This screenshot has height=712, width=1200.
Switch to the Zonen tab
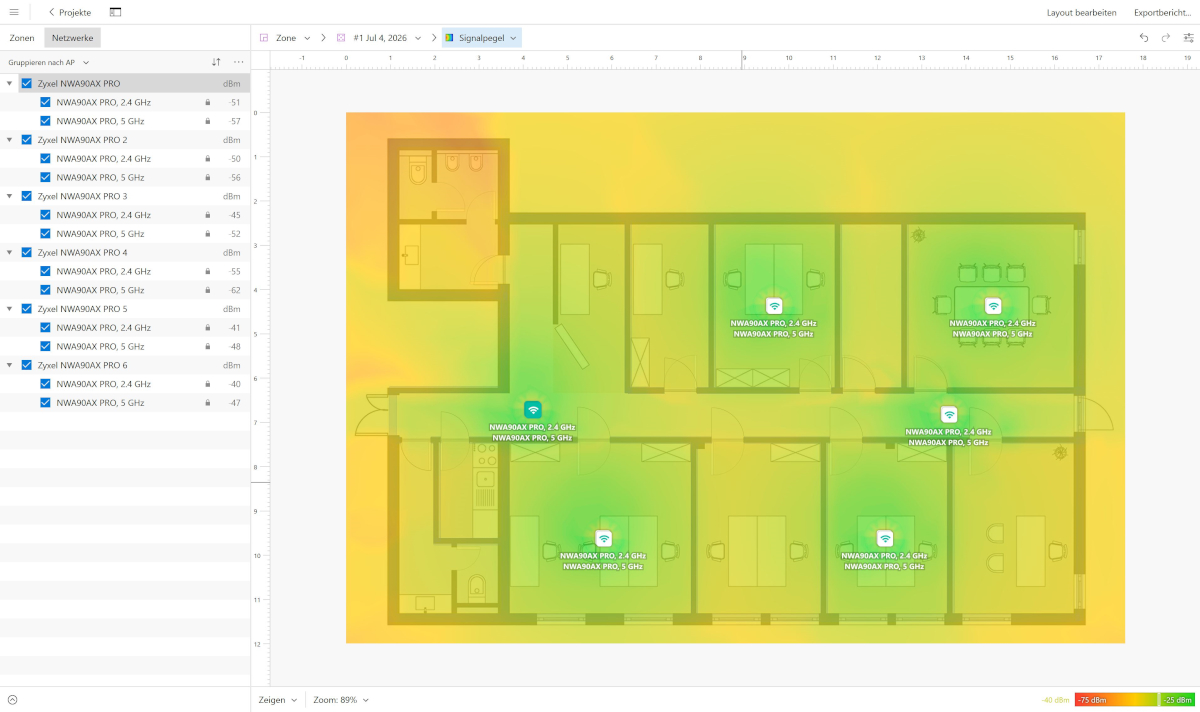pyautogui.click(x=22, y=38)
